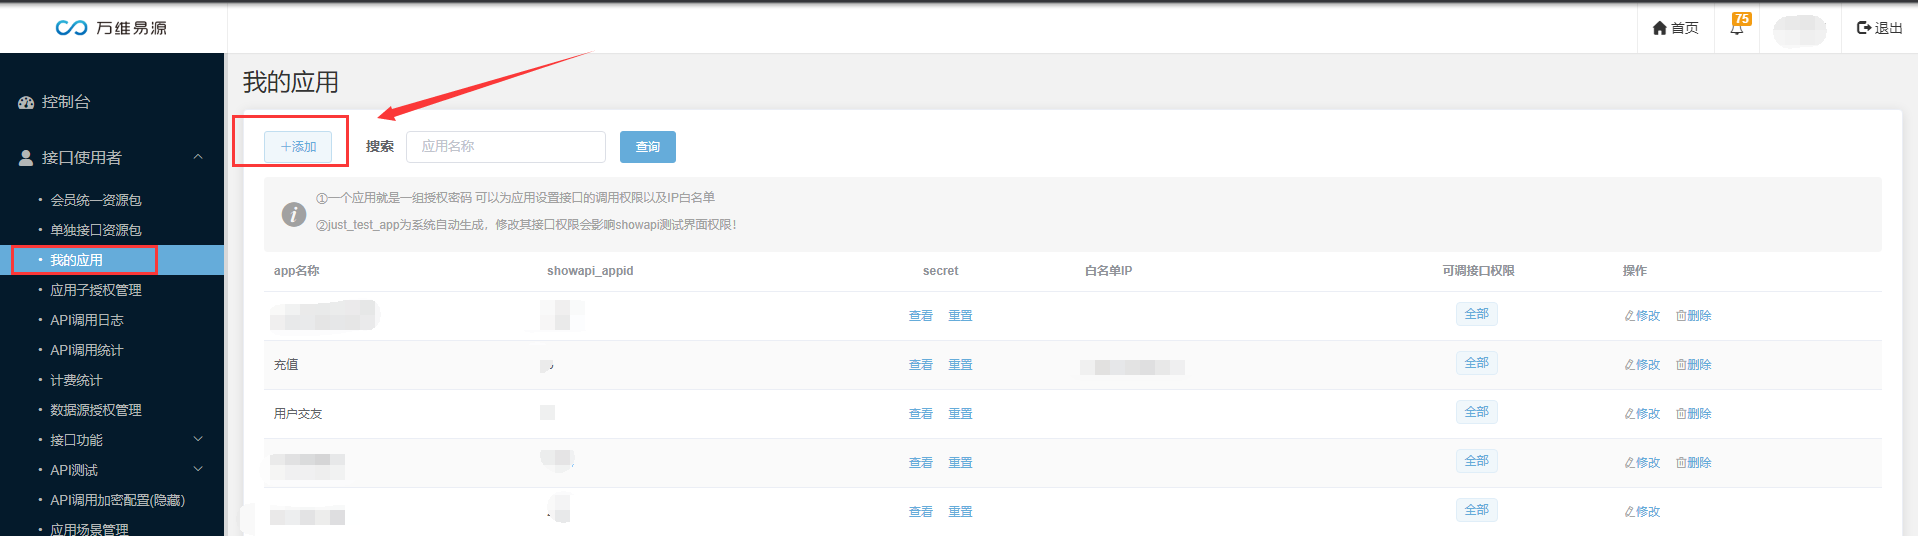Open 单独接口资源包 sidebar item
This screenshot has height=536, width=1918.
pyautogui.click(x=96, y=230)
